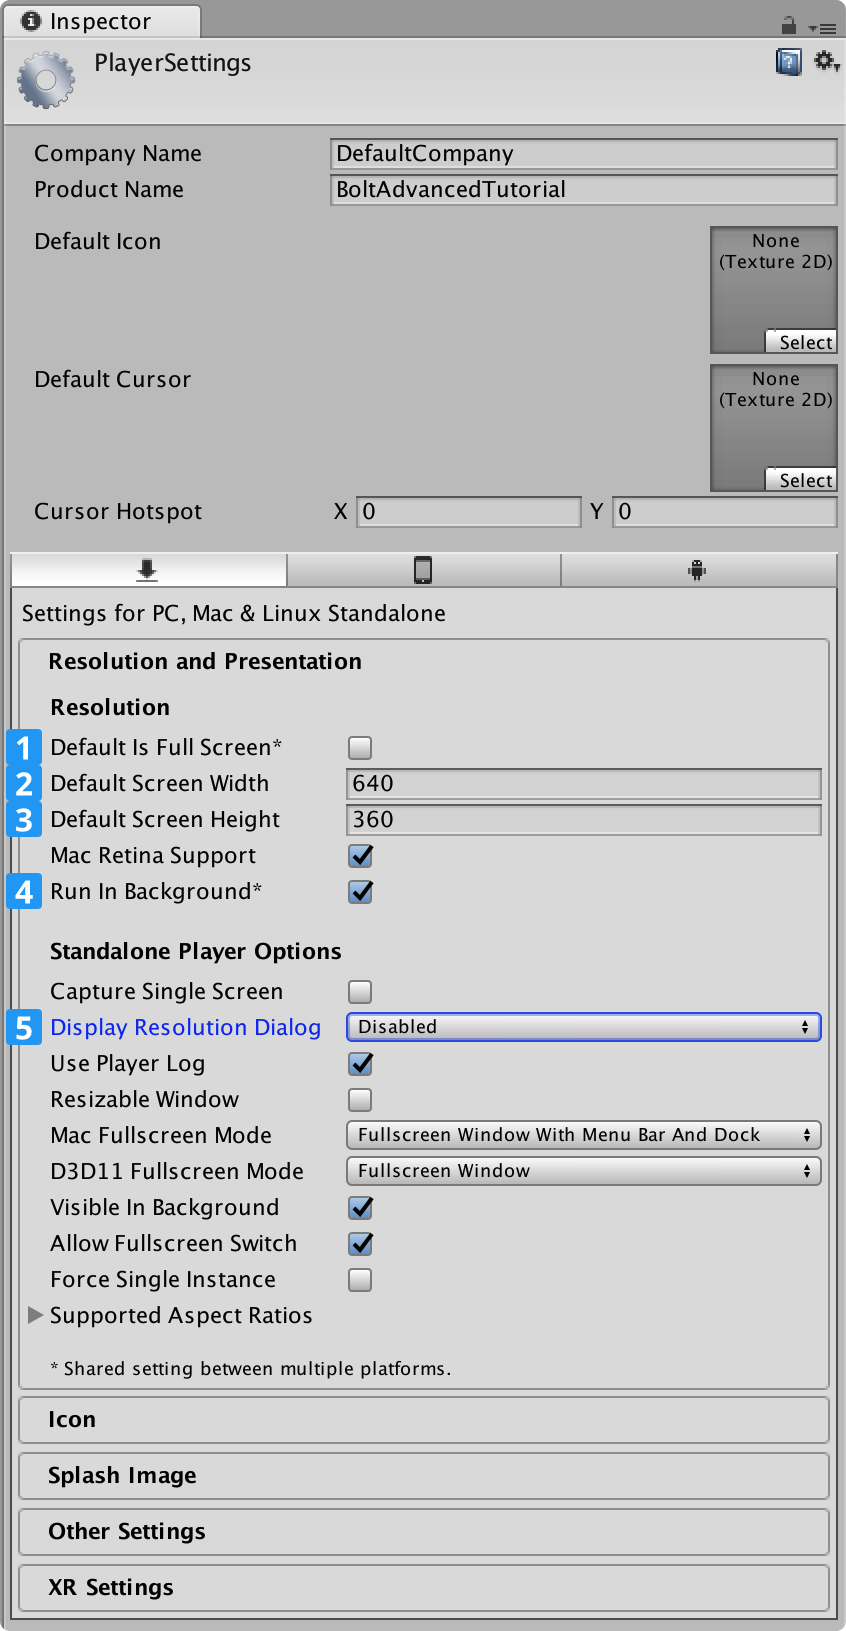
Task: Toggle Use Player Log checkbox
Action: (x=360, y=1063)
